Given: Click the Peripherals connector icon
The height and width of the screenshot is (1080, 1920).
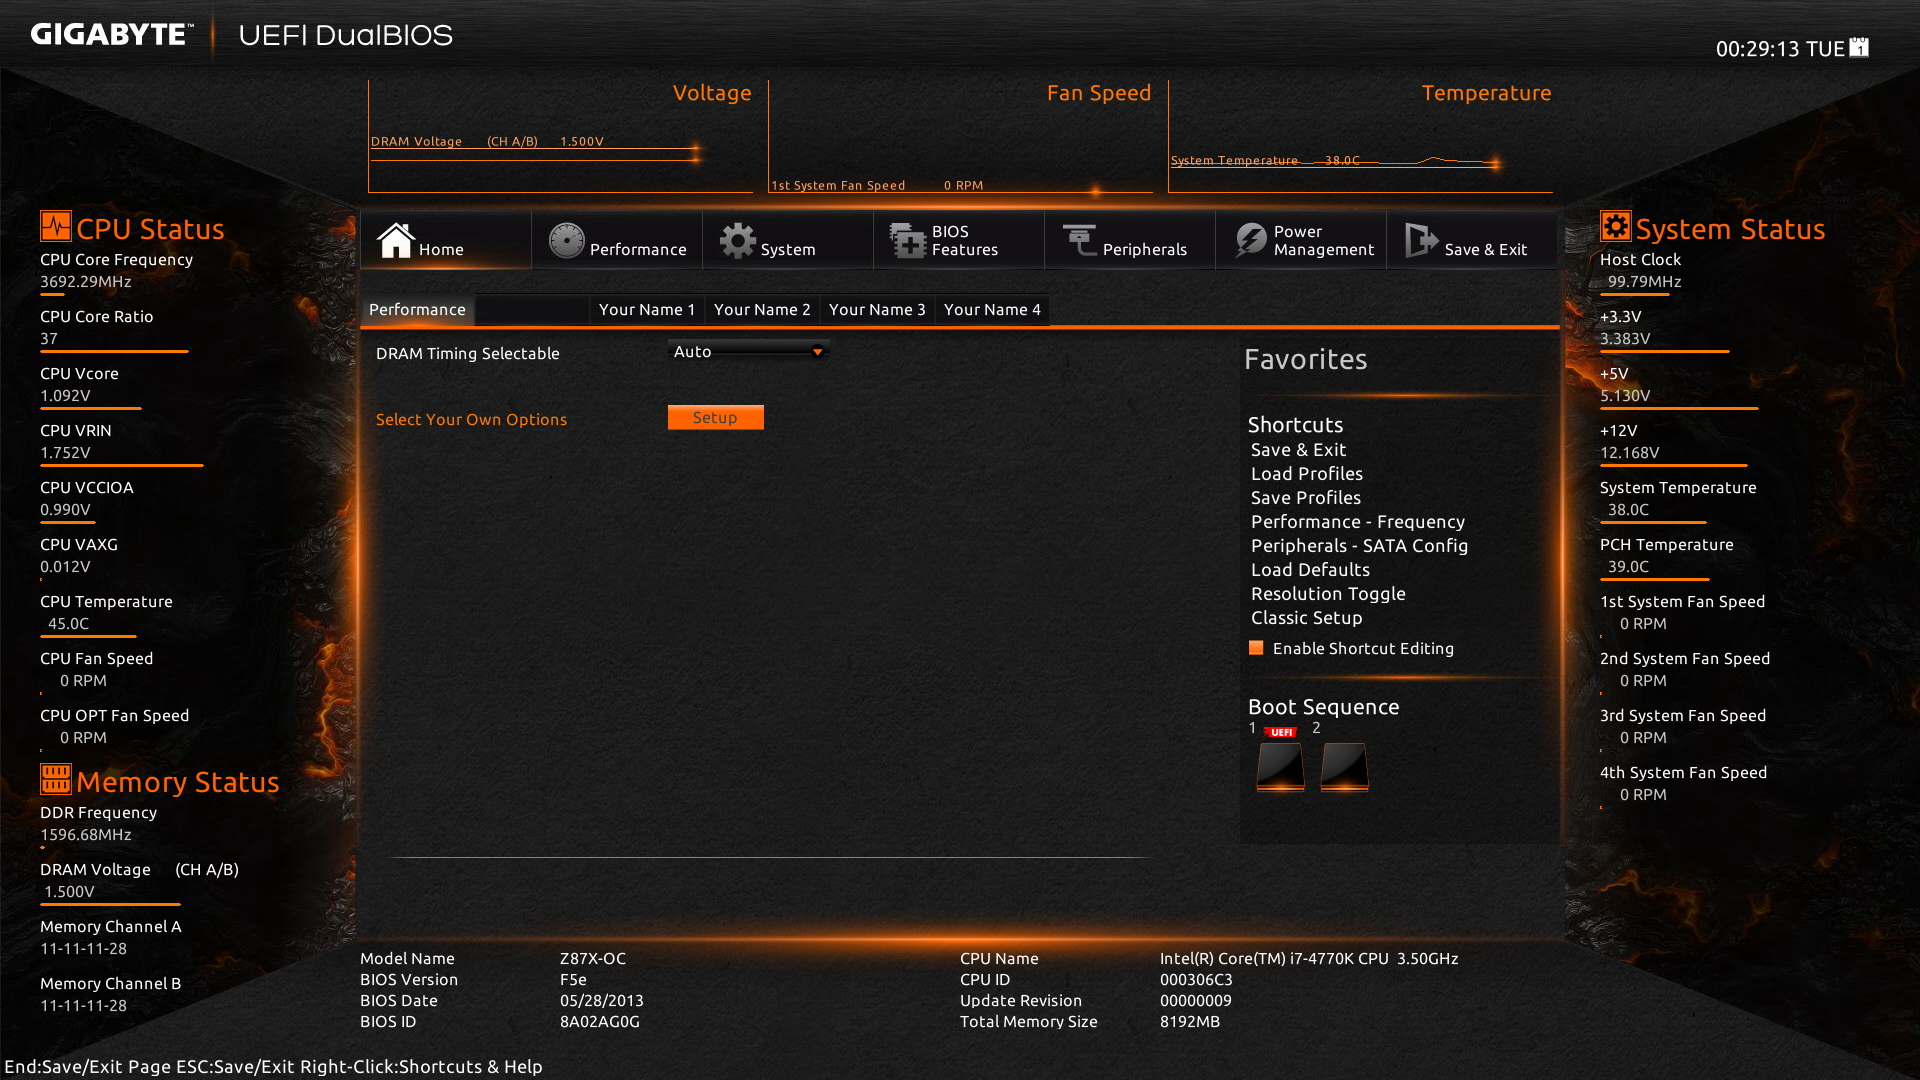Looking at the screenshot, I should pyautogui.click(x=1079, y=240).
